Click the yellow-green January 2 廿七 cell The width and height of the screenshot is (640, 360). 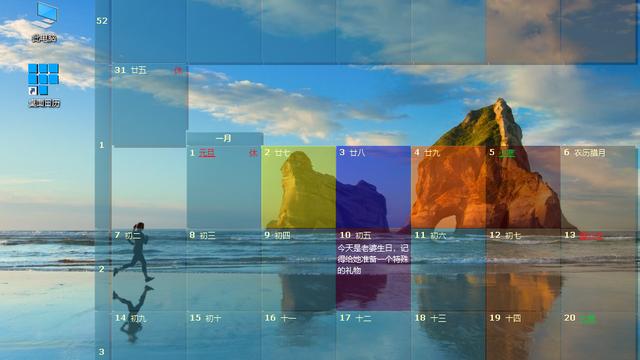298,187
